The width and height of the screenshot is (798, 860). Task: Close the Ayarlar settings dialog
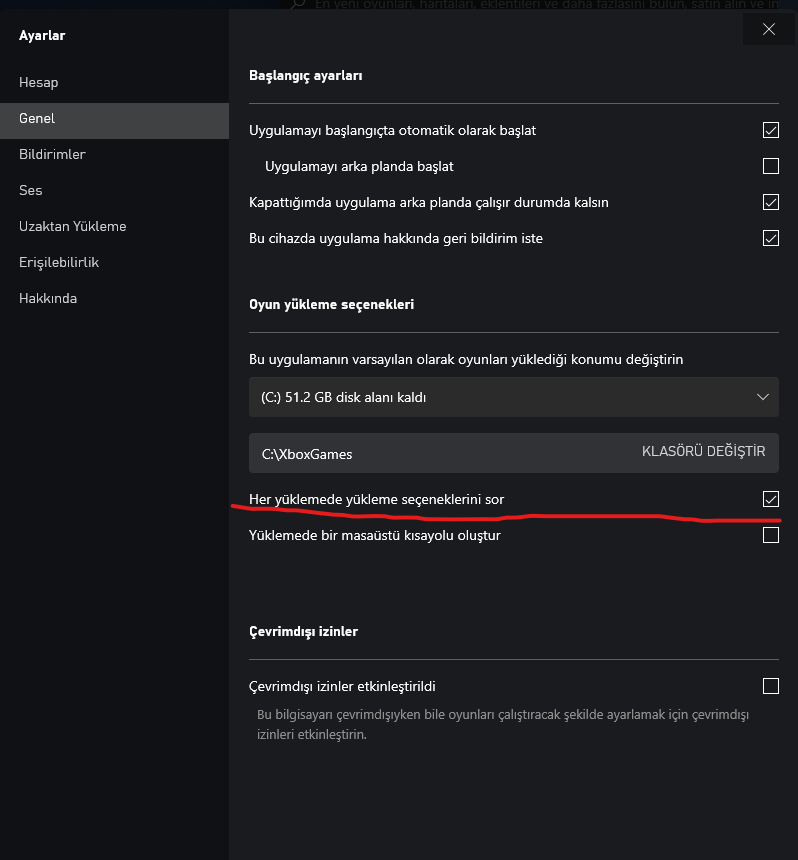769,29
